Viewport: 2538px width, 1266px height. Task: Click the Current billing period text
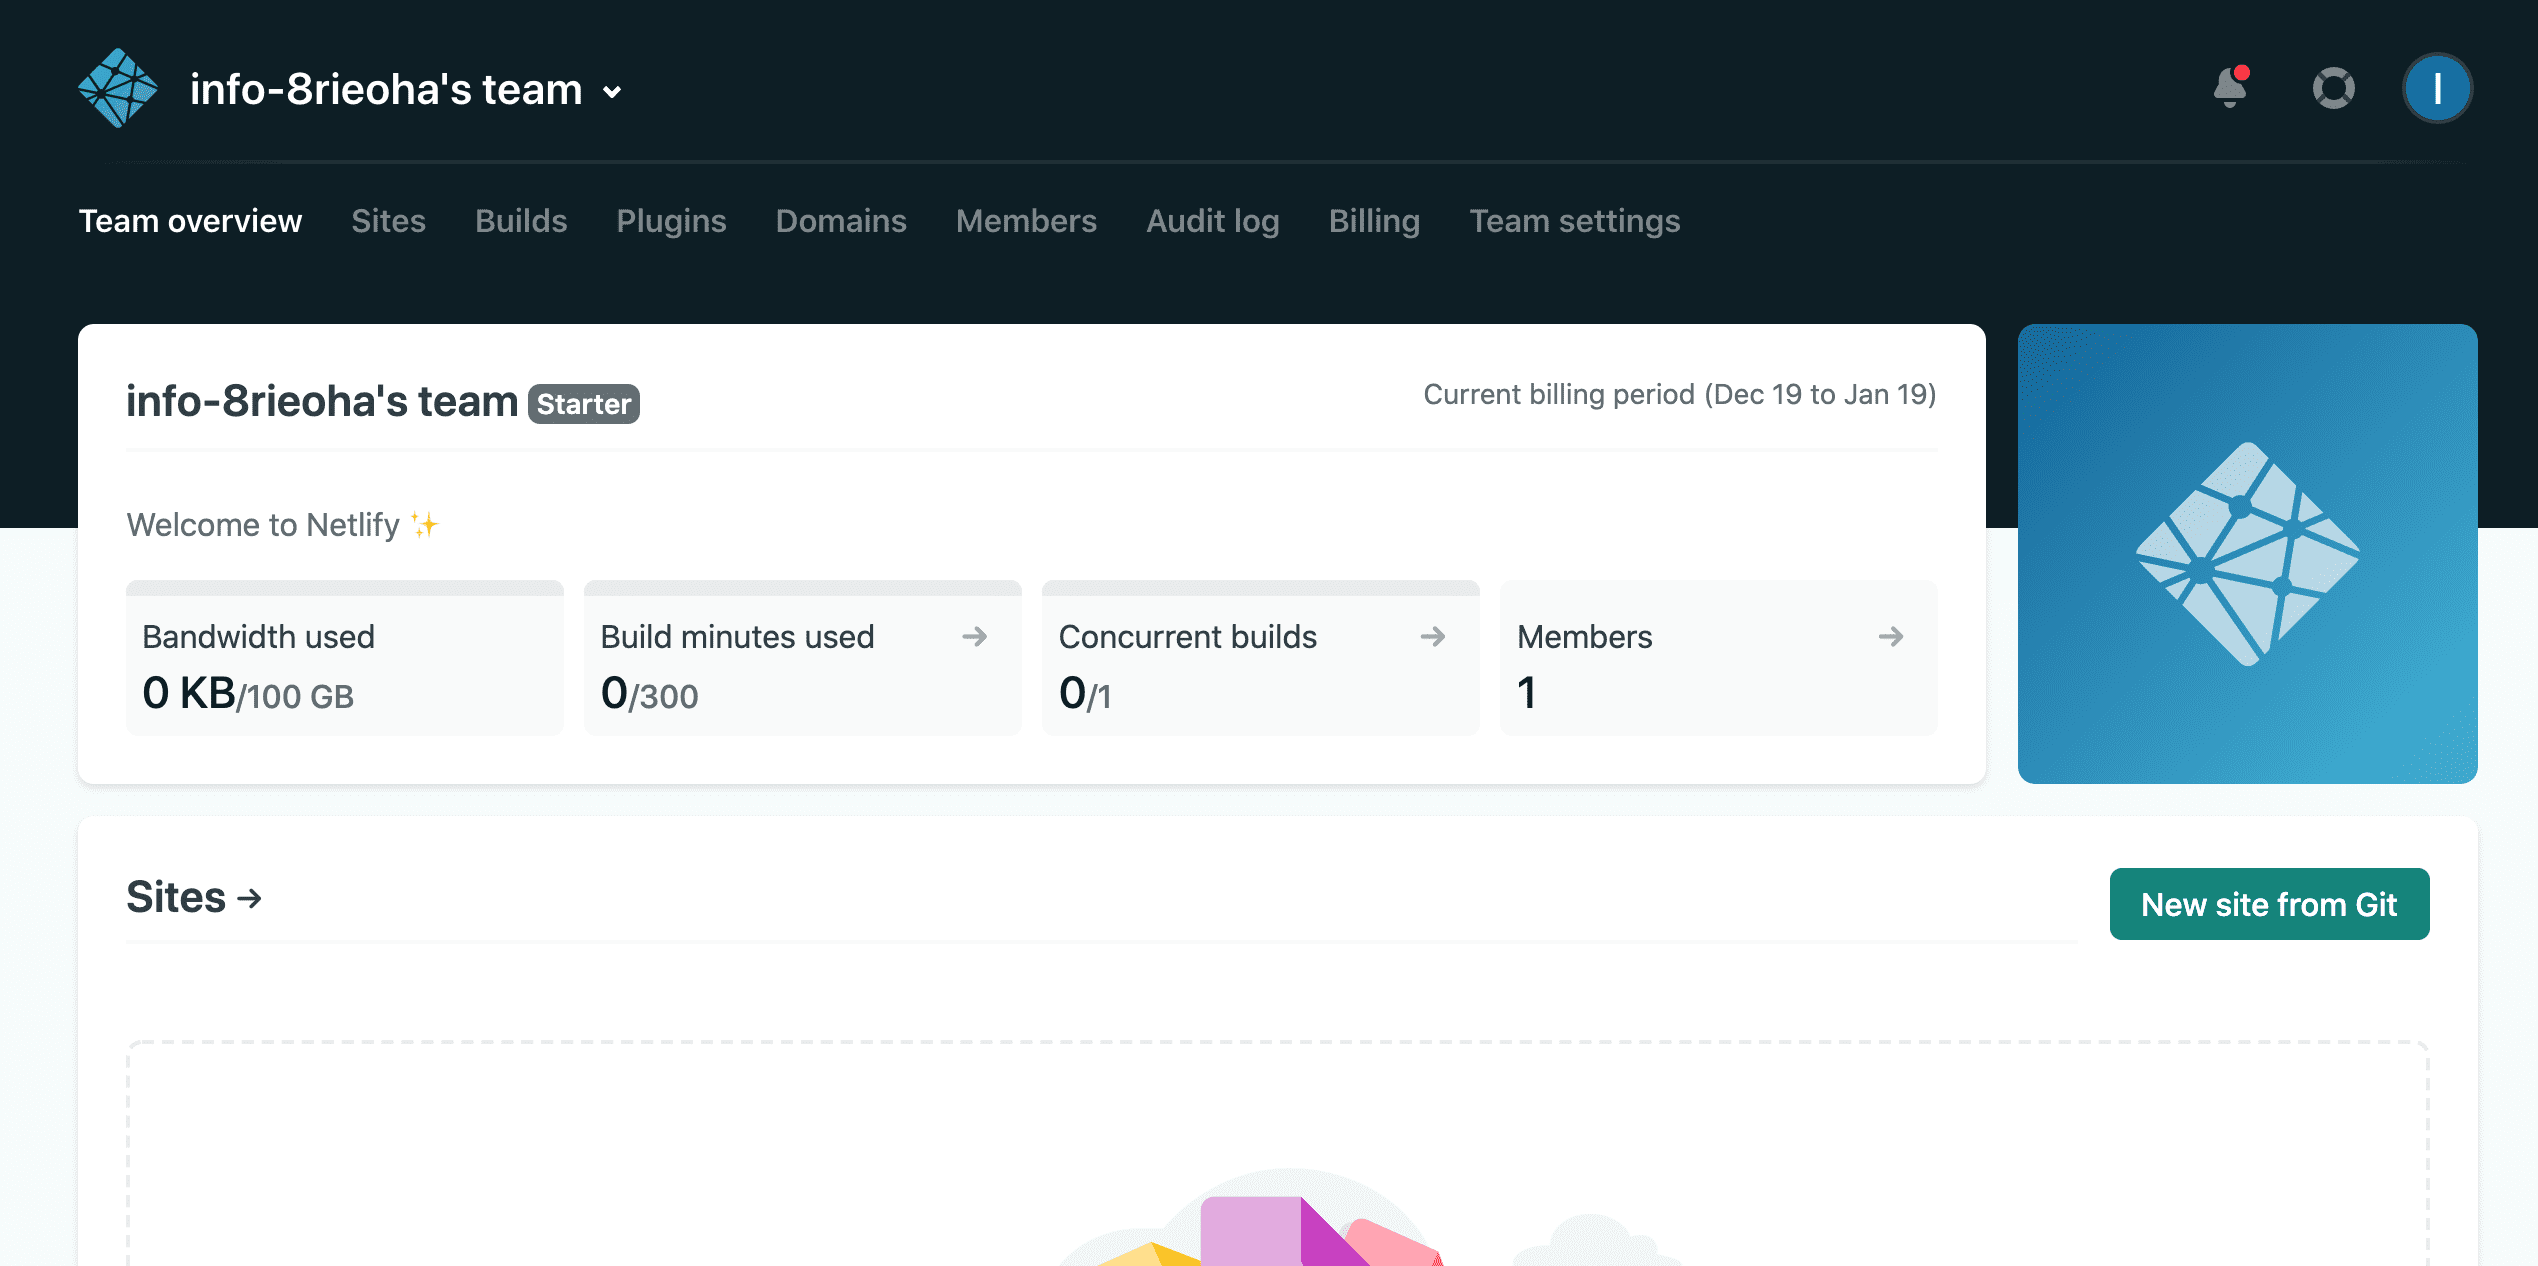[x=1680, y=394]
